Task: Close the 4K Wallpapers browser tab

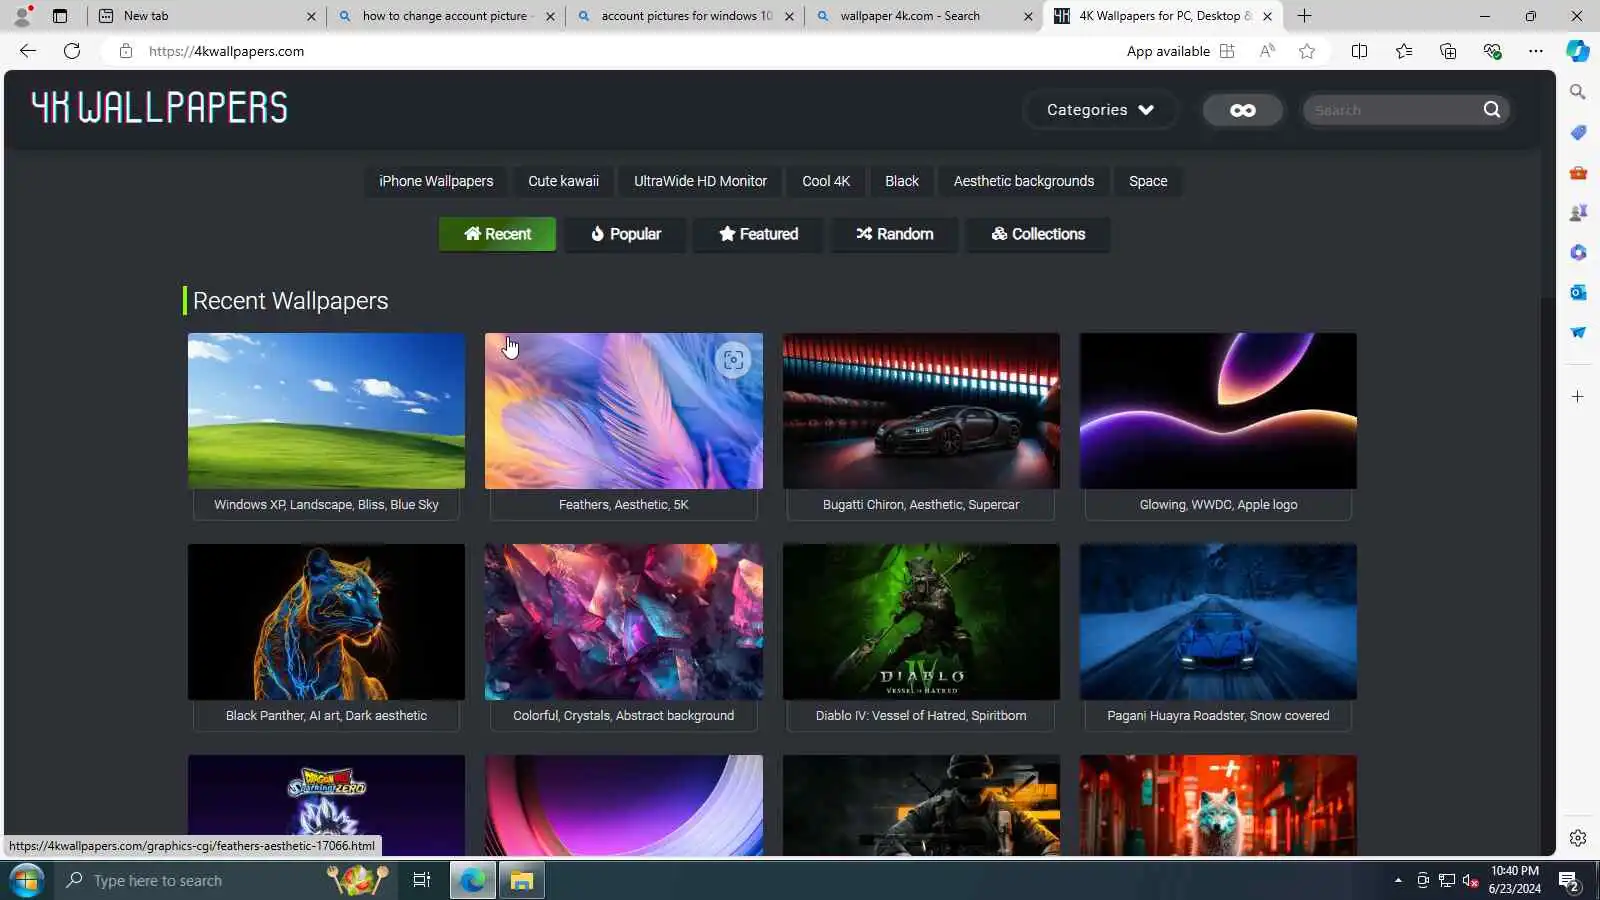Action: coord(1267,16)
